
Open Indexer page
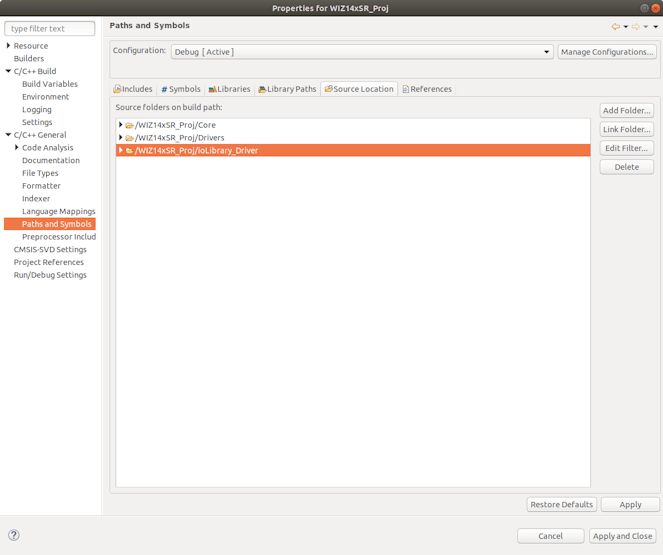(x=36, y=198)
